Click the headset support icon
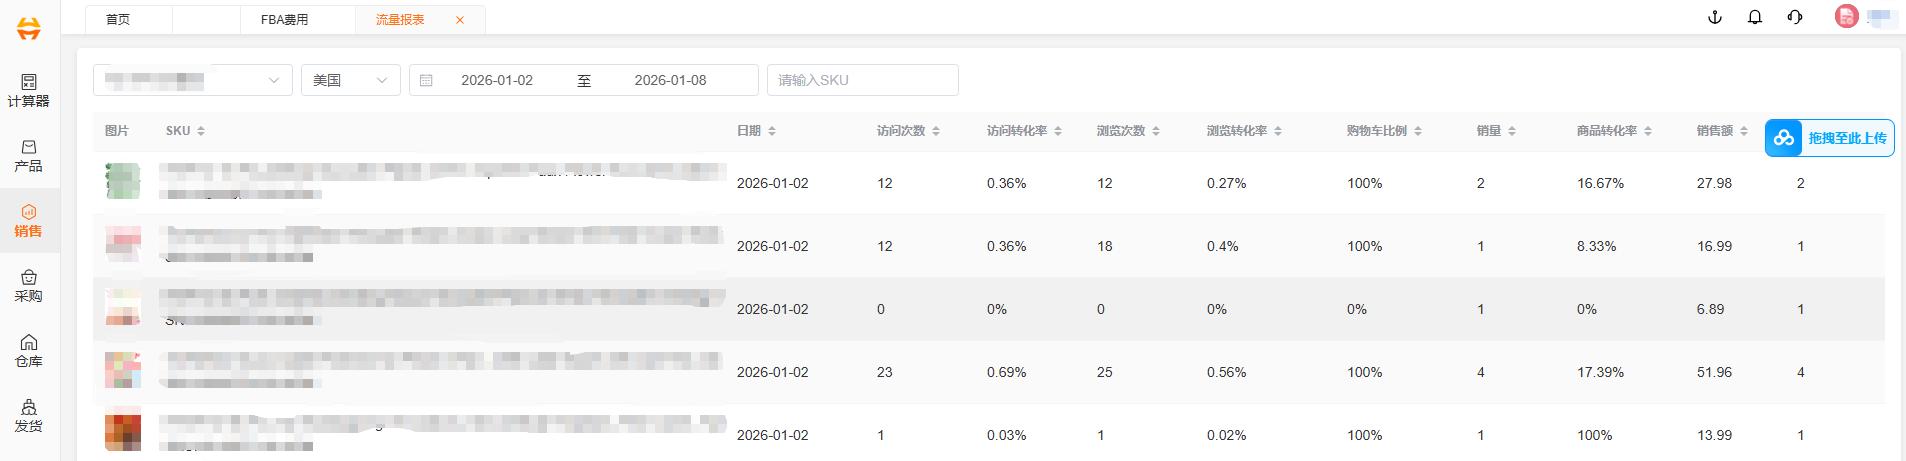The image size is (1906, 461). coord(1795,17)
